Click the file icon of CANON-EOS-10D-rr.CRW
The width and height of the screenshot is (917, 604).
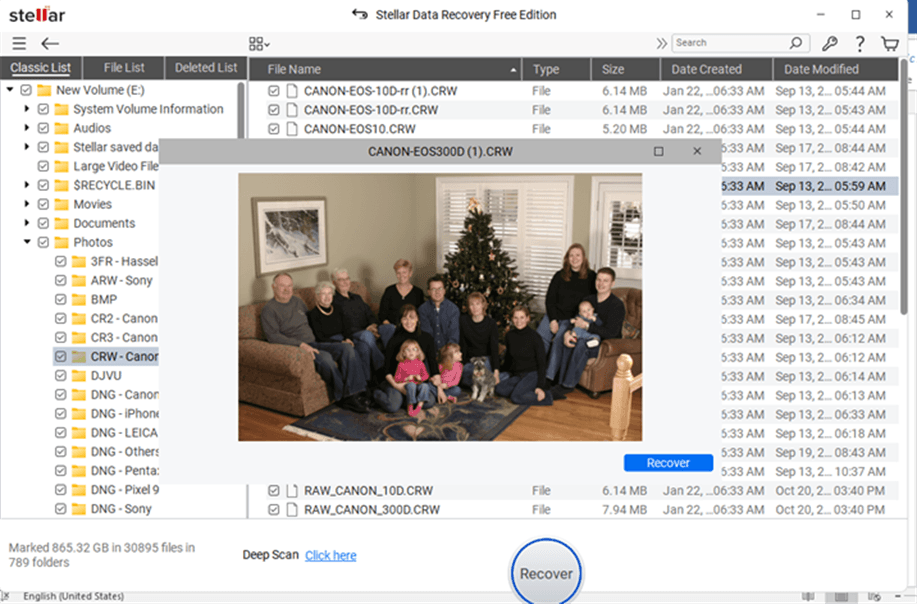[x=292, y=109]
